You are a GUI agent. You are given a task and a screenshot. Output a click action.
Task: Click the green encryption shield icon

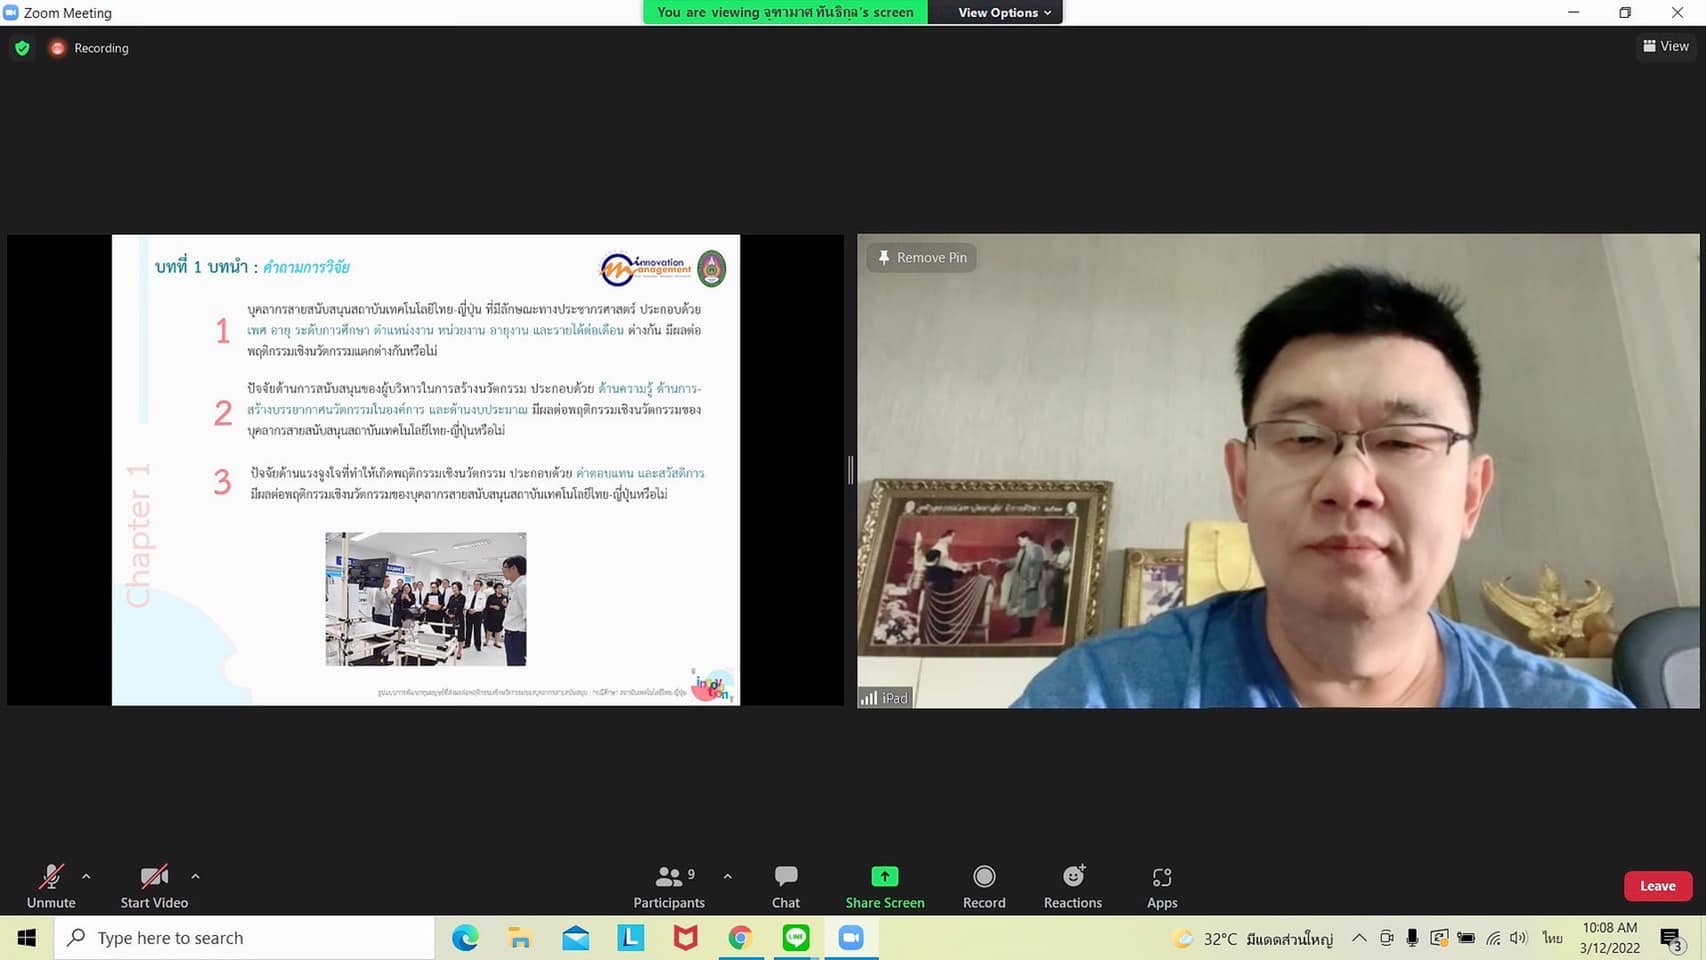[22, 48]
